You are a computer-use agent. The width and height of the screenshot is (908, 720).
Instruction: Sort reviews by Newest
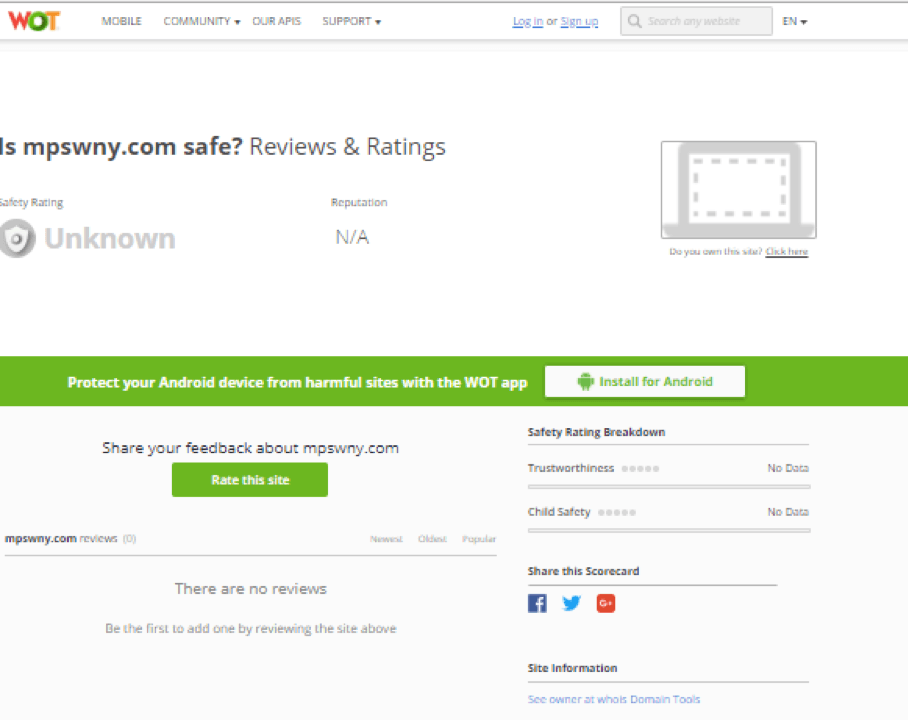pyautogui.click(x=386, y=539)
